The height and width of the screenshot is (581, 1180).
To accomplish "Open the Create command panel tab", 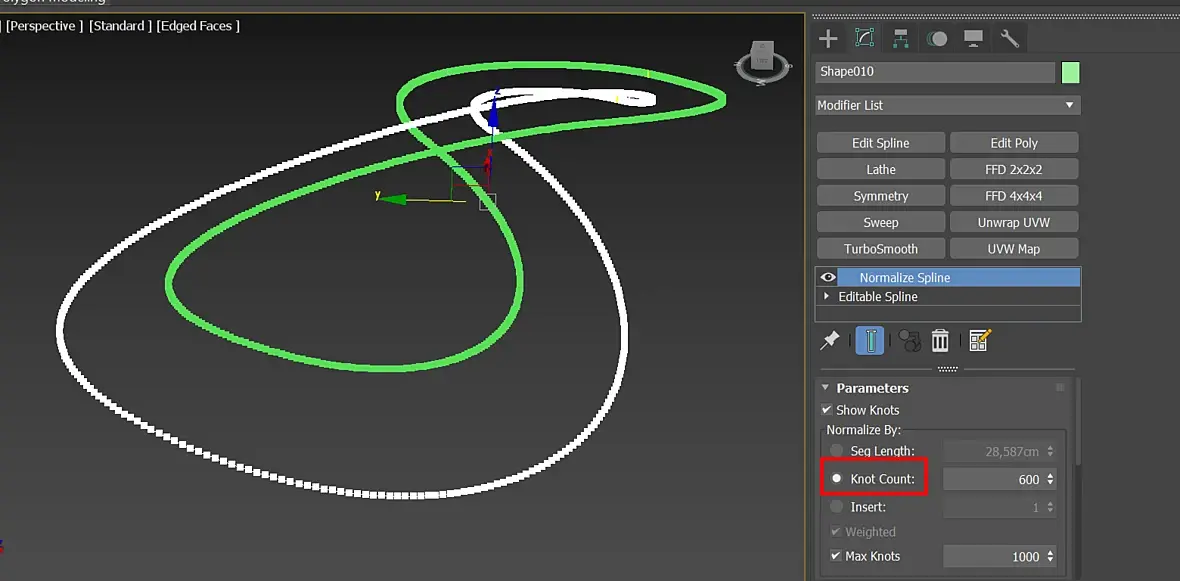I will coord(828,38).
